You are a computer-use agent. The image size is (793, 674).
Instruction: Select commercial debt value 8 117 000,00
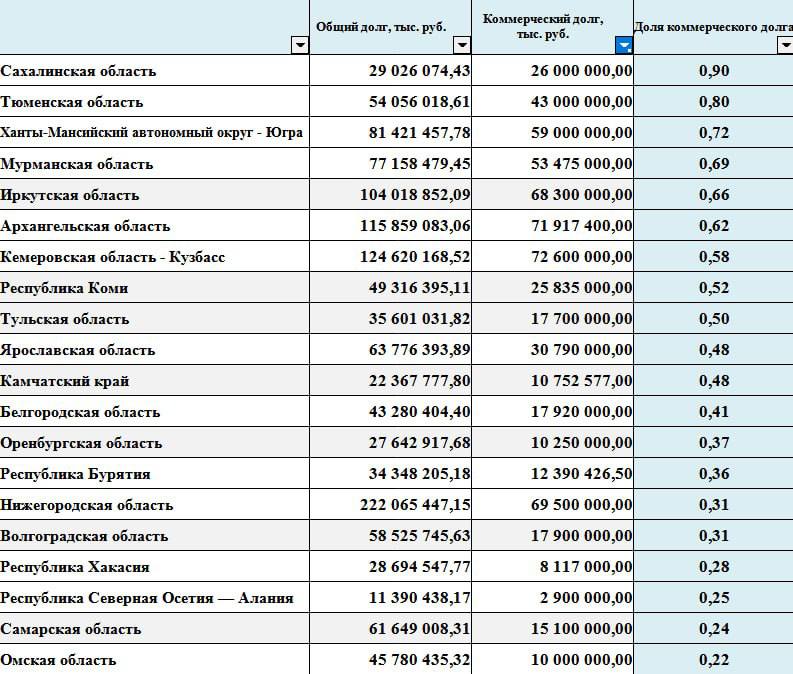pyautogui.click(x=552, y=566)
